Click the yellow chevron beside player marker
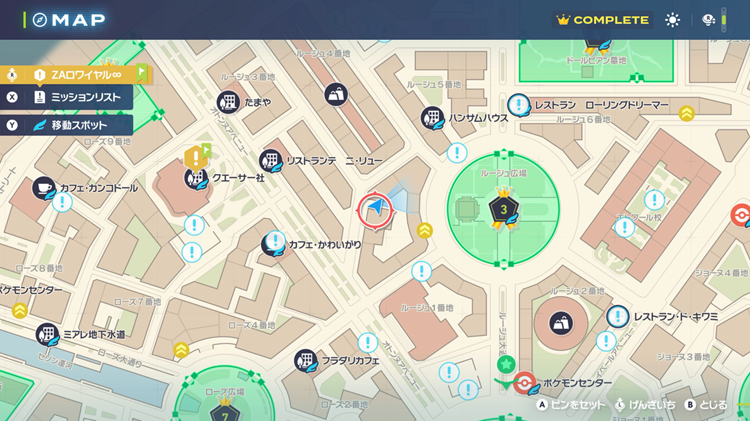Viewport: 750px width, 421px height. [x=425, y=231]
